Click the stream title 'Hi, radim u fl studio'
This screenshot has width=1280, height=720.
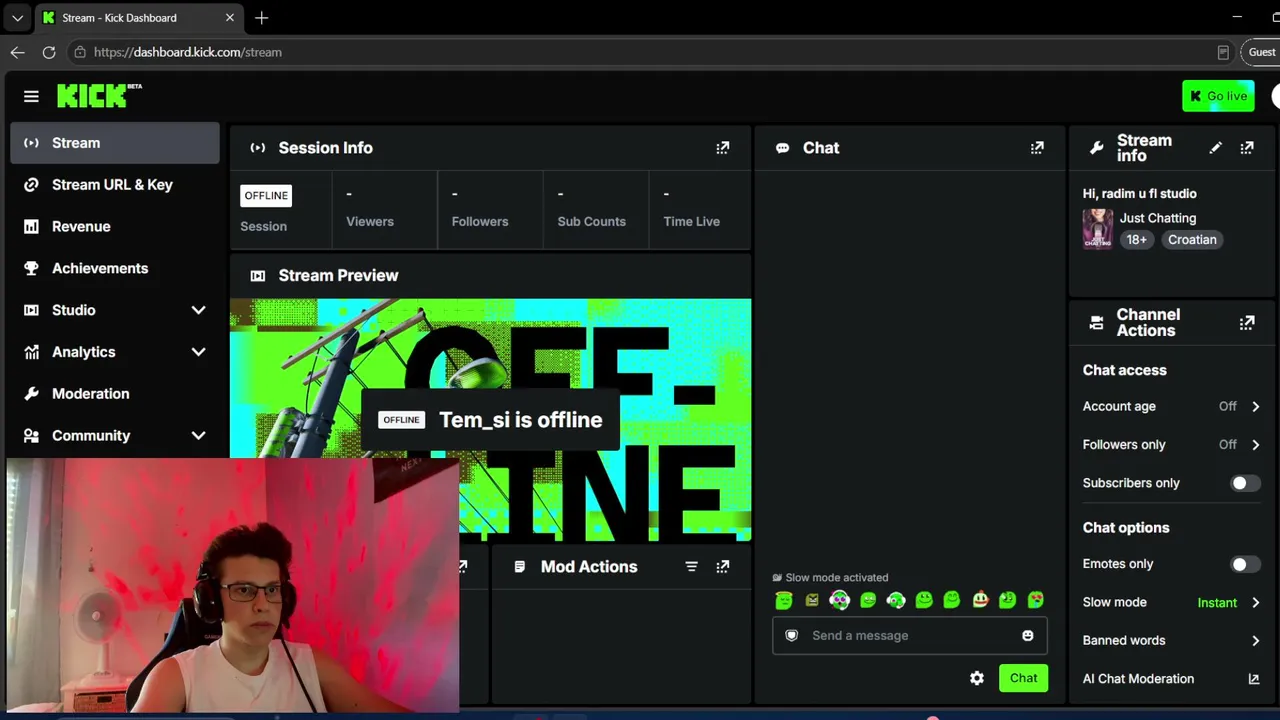tap(1140, 194)
